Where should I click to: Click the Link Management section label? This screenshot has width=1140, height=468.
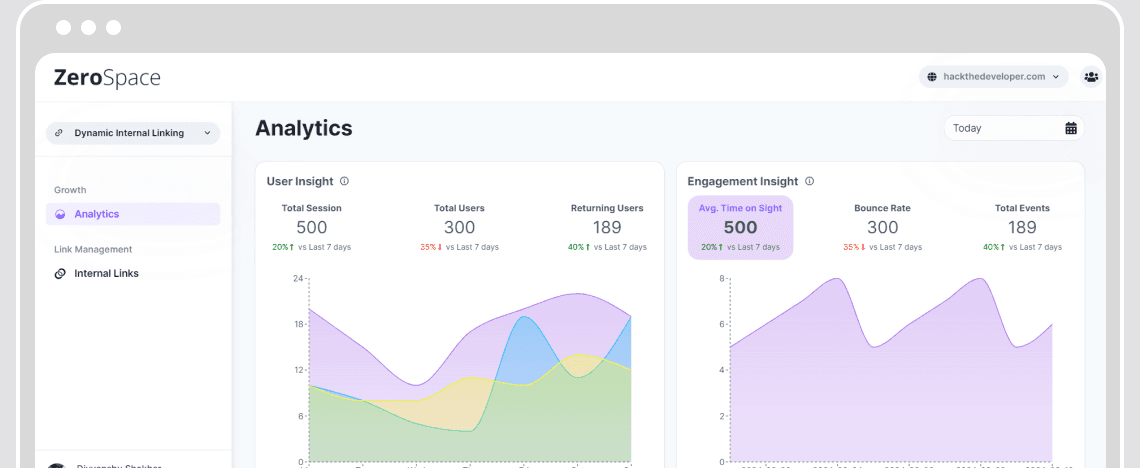pos(93,249)
